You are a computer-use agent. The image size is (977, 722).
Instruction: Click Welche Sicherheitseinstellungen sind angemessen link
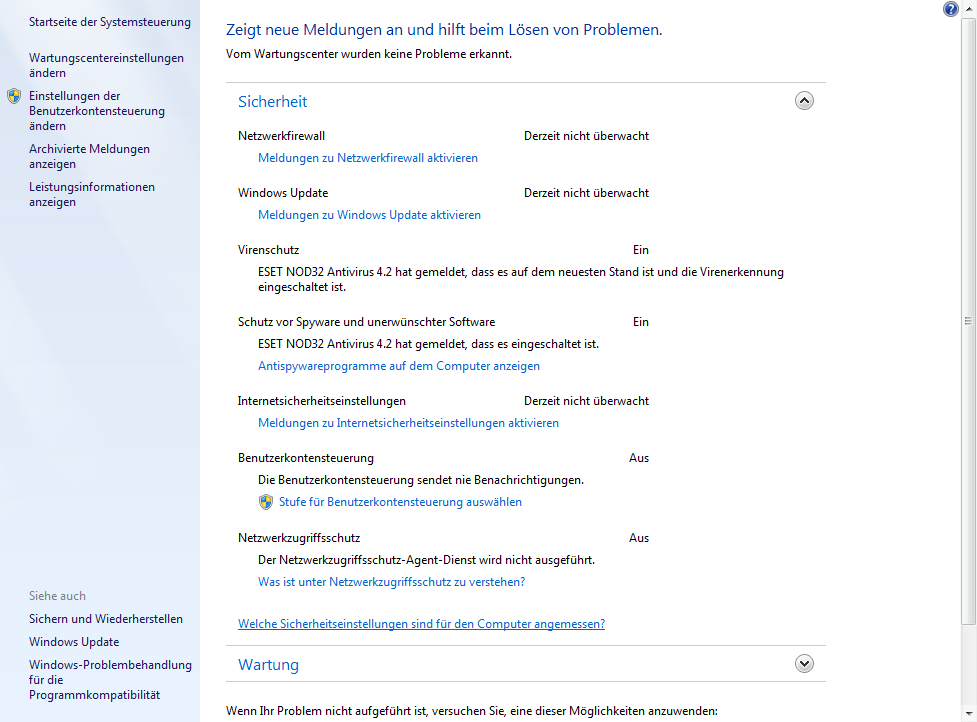(x=421, y=624)
